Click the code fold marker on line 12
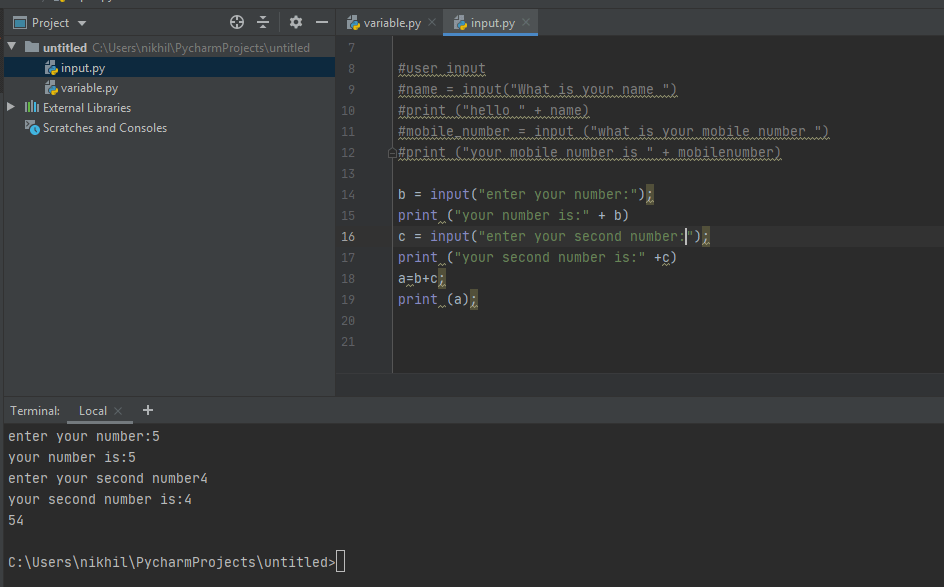The width and height of the screenshot is (944, 587). point(392,153)
